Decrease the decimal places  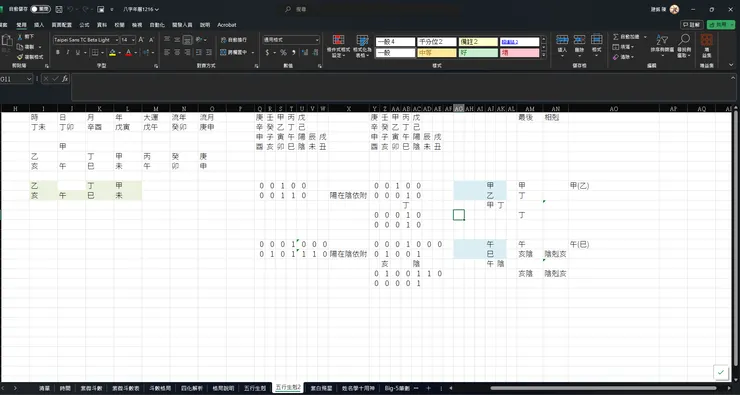pyautogui.click(x=315, y=52)
